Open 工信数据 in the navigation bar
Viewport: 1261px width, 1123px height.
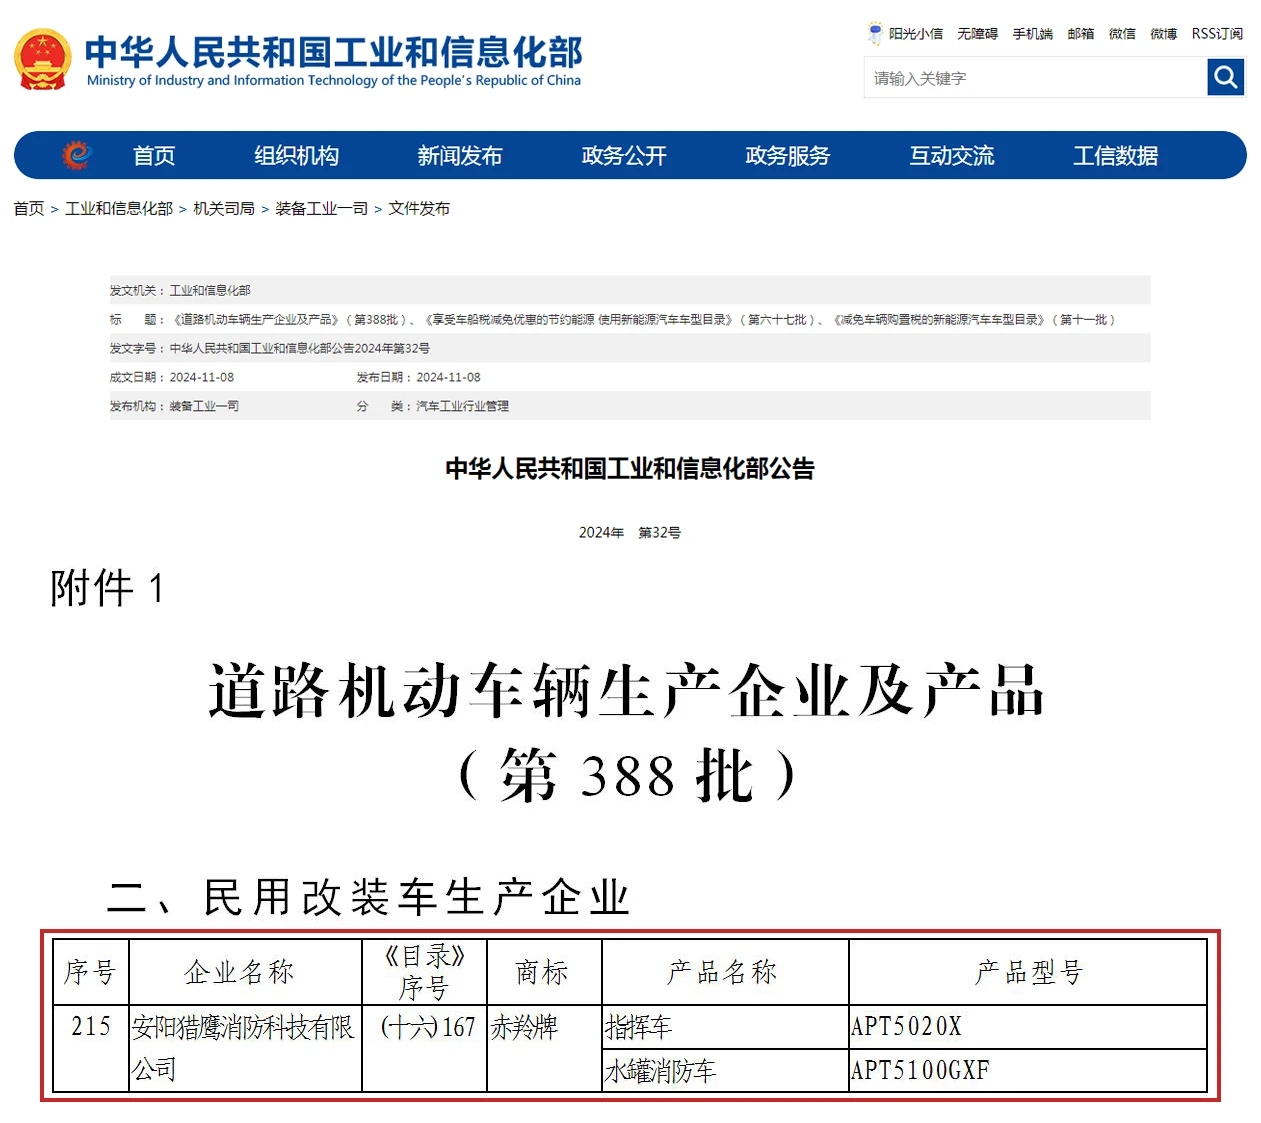tap(1115, 156)
